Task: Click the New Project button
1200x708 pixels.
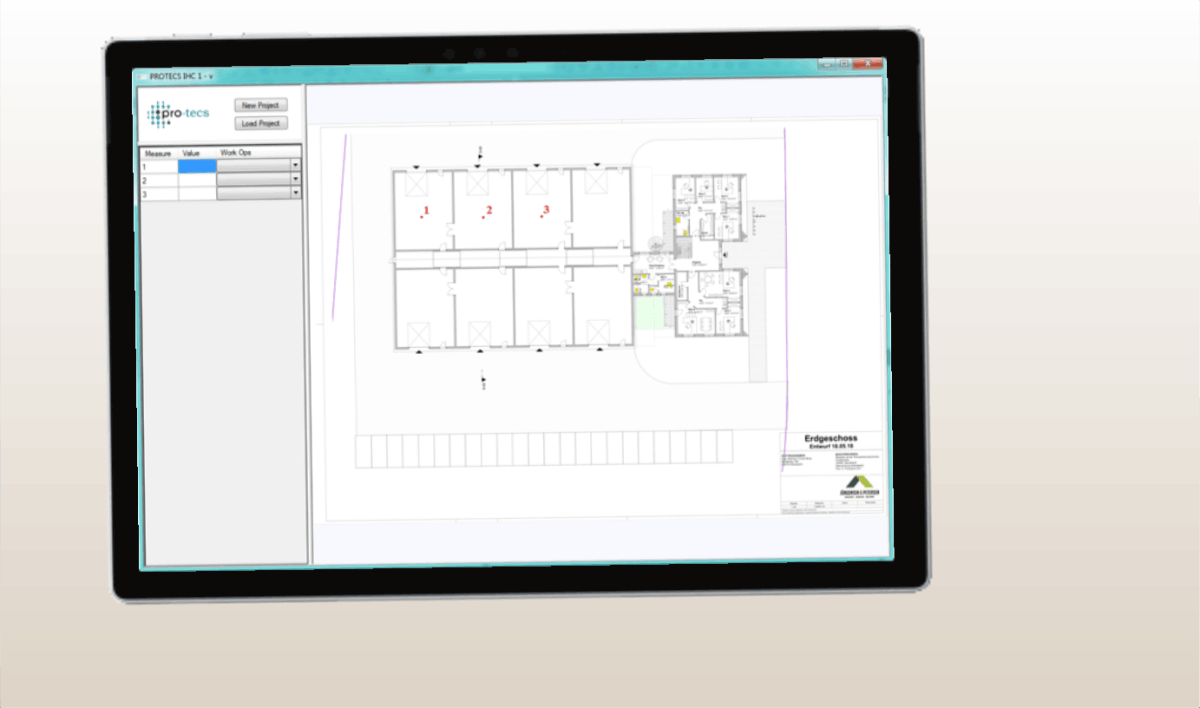Action: (x=261, y=105)
